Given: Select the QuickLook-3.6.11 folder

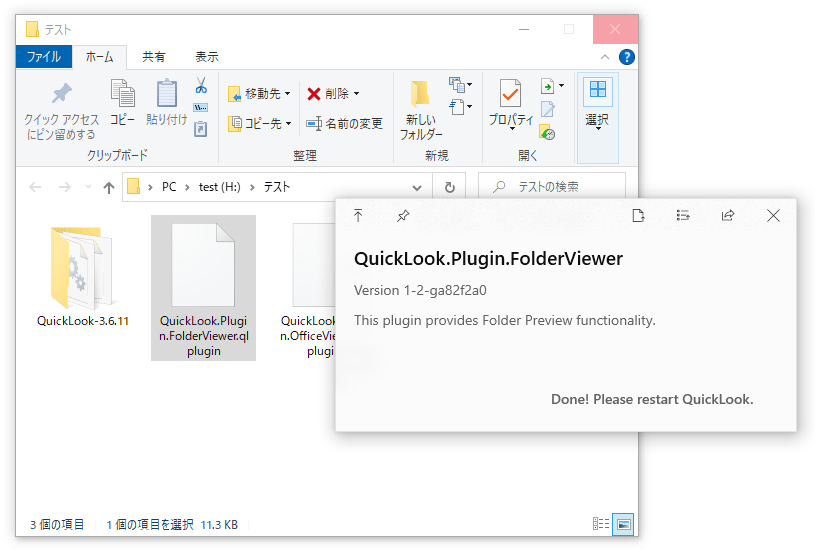Looking at the screenshot, I should (x=83, y=276).
